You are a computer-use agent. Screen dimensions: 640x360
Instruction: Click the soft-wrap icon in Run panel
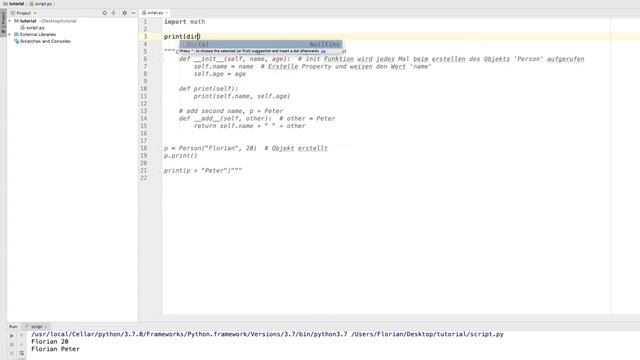(x=22, y=353)
